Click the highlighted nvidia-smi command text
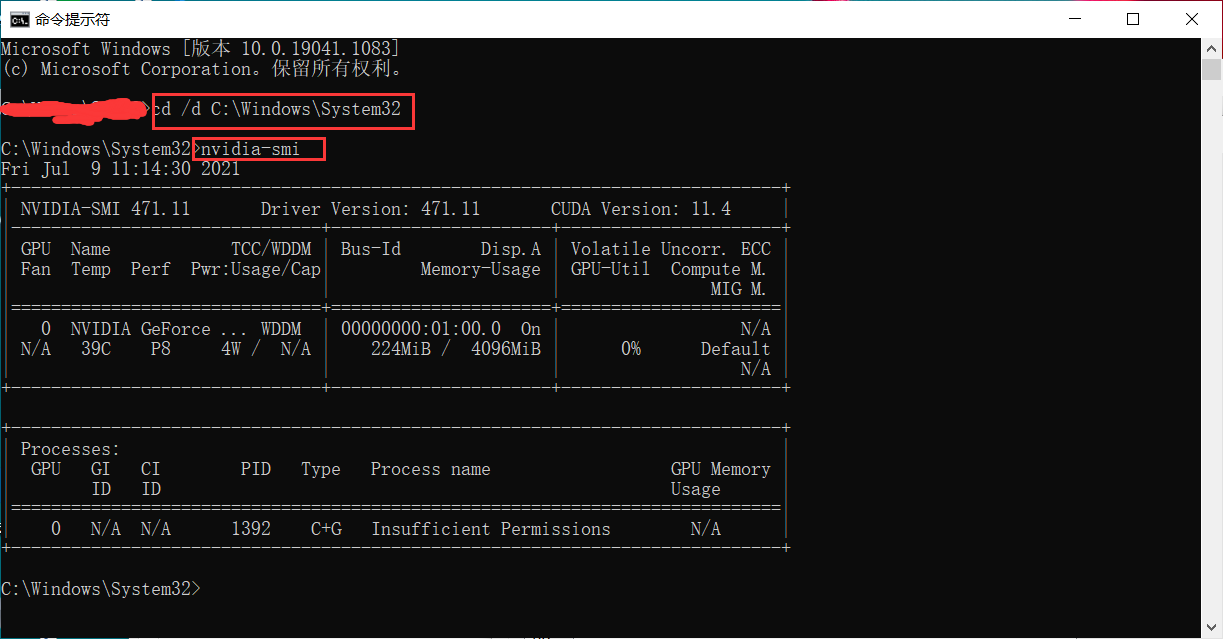Image resolution: width=1223 pixels, height=639 pixels. point(249,148)
